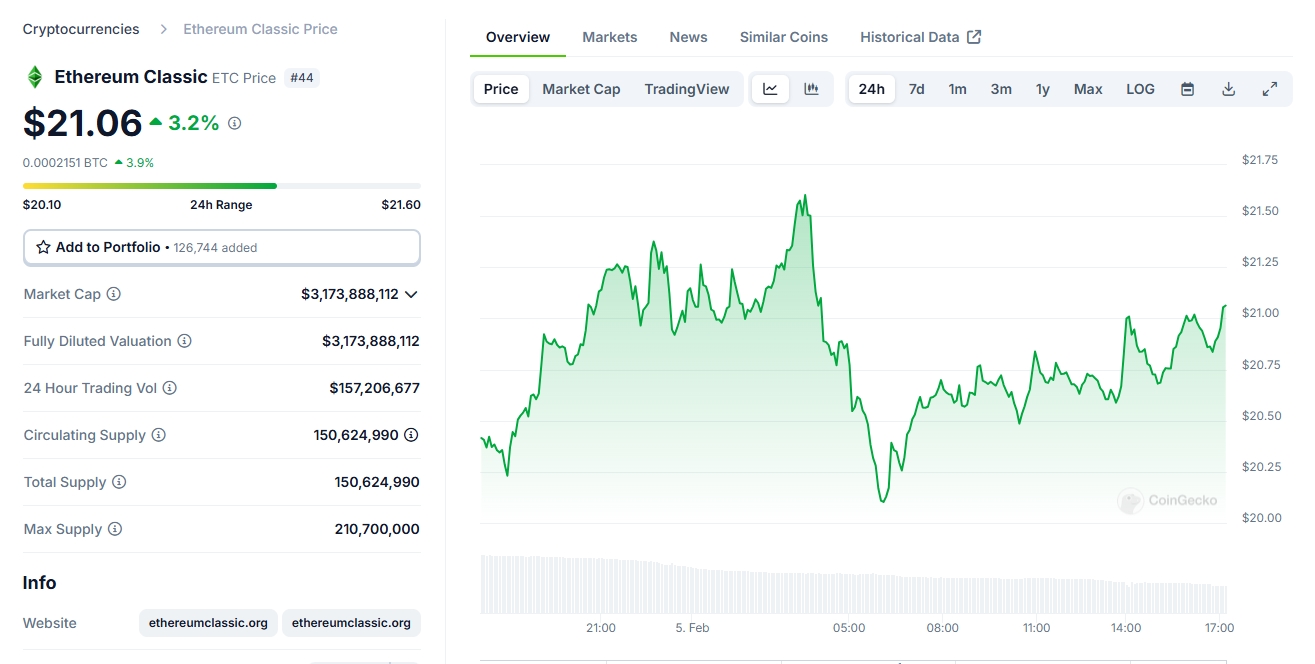Toggle LOG scale on chart
The image size is (1315, 664).
coord(1140,89)
